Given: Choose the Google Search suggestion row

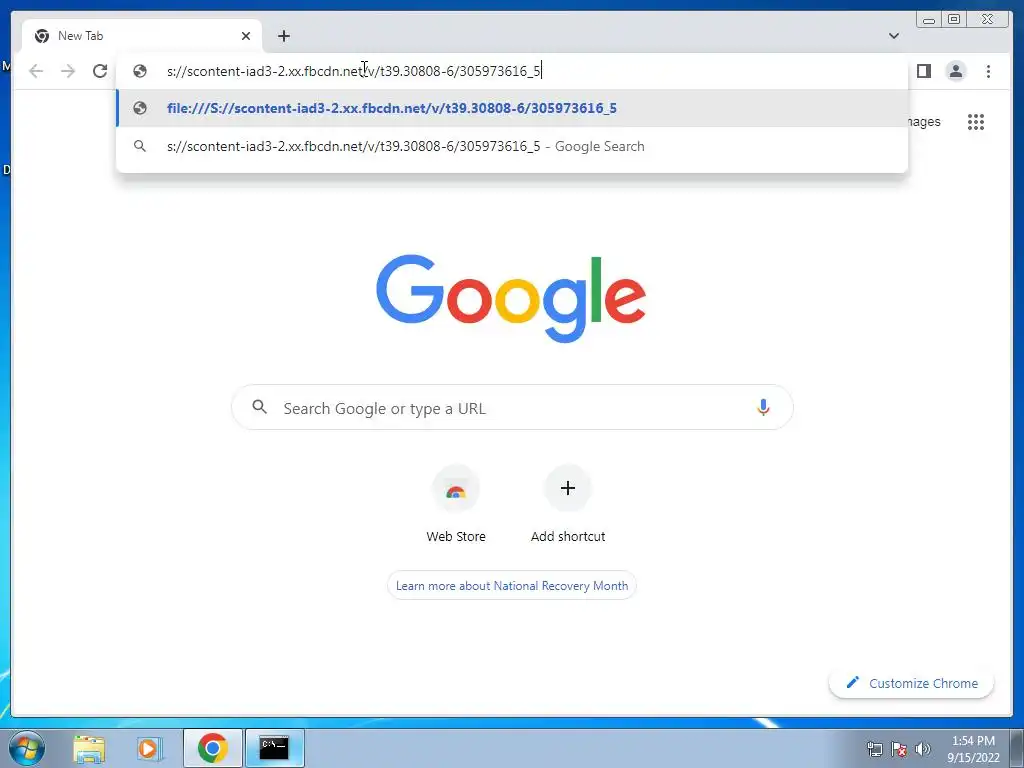Looking at the screenshot, I should click(x=512, y=146).
